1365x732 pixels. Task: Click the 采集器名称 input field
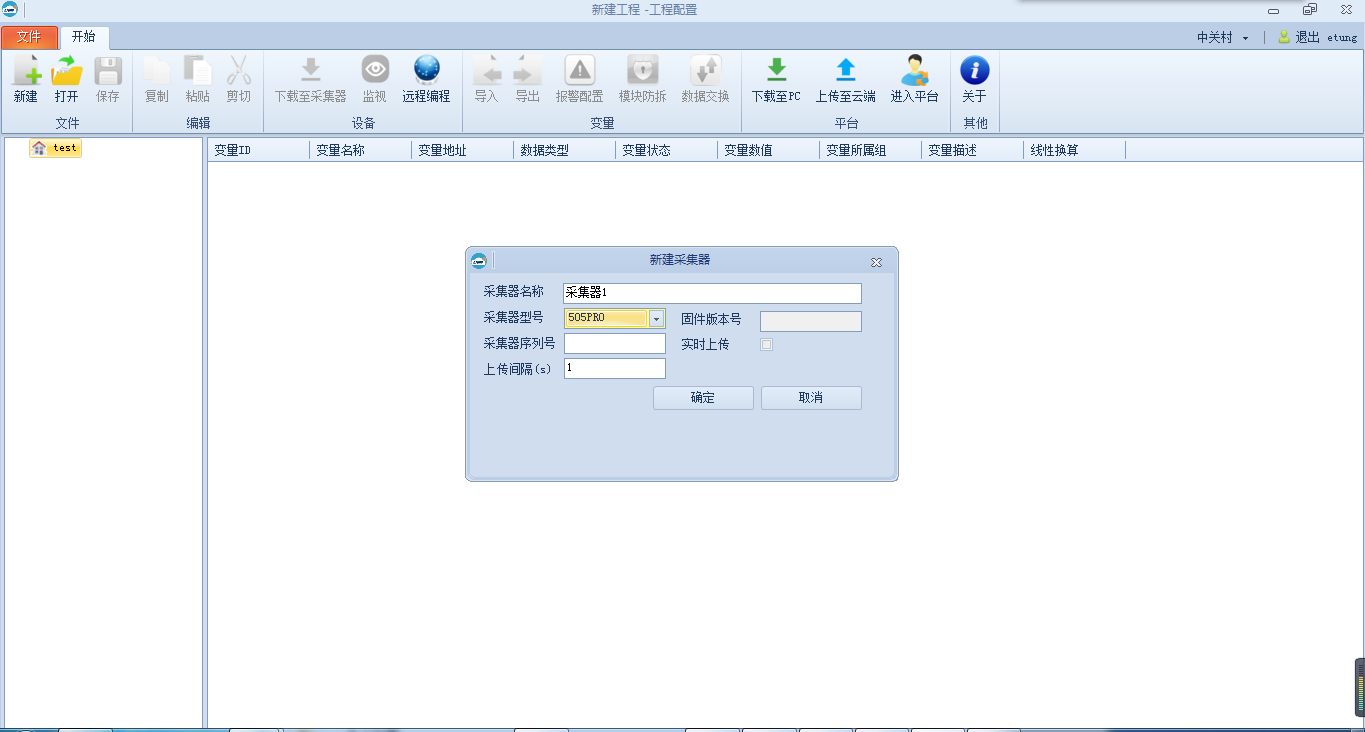713,293
